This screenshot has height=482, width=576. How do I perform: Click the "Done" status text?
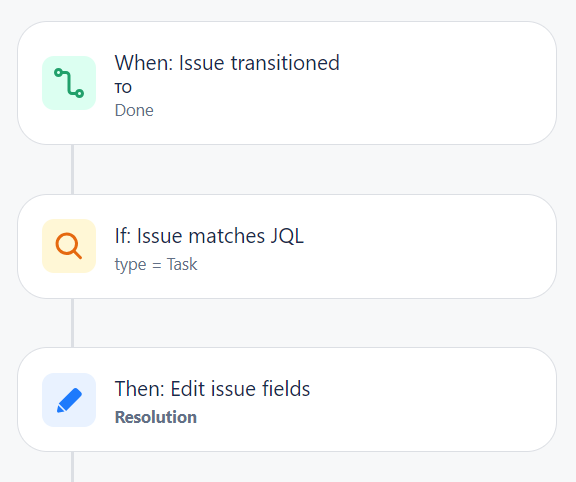(134, 110)
